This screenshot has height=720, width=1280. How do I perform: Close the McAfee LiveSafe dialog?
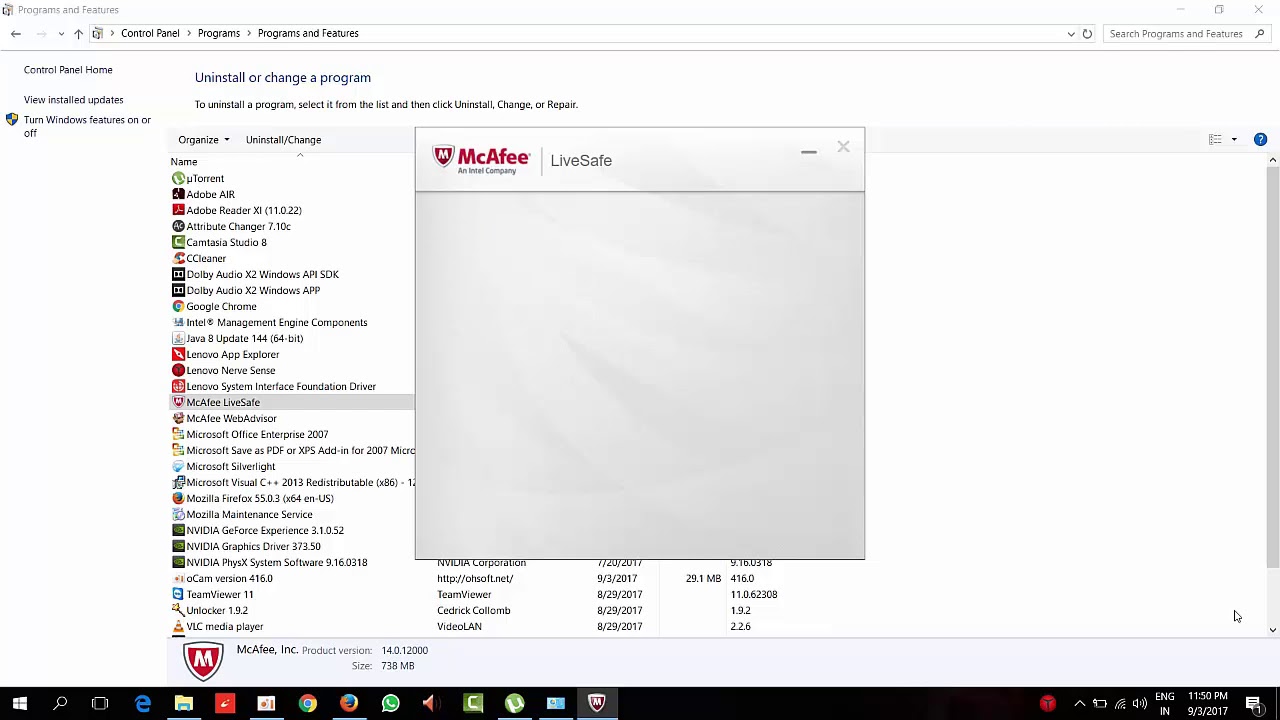[843, 147]
